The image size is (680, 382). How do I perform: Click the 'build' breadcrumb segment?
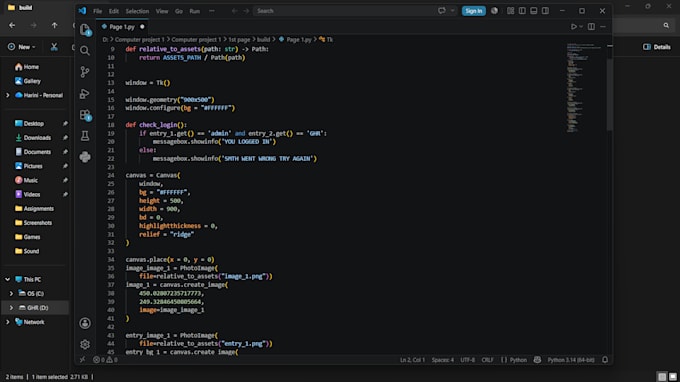click(x=263, y=39)
